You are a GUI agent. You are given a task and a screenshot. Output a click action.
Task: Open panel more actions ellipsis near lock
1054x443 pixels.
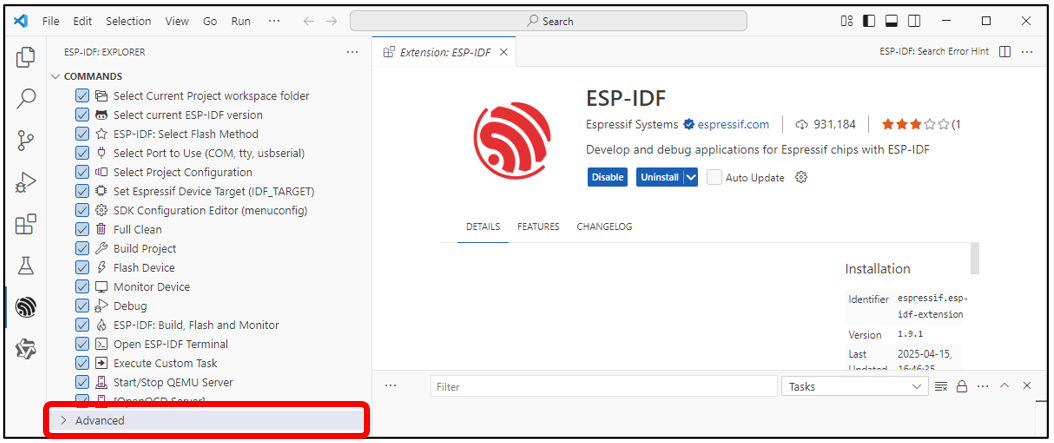pos(983,387)
